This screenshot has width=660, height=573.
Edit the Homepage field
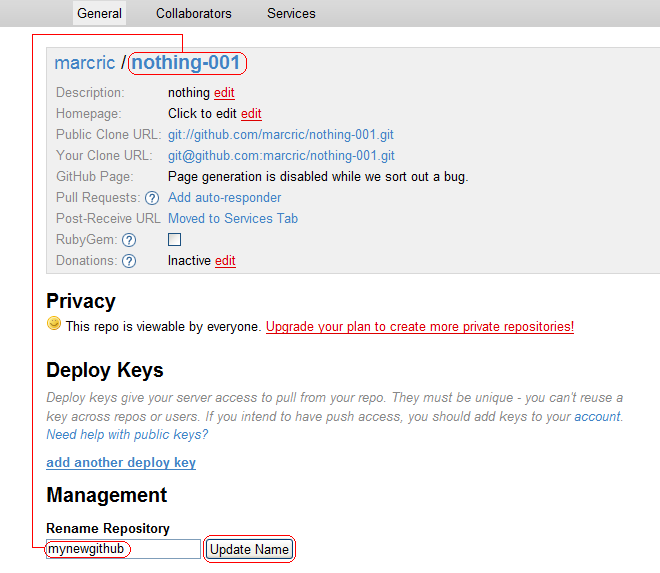251,114
